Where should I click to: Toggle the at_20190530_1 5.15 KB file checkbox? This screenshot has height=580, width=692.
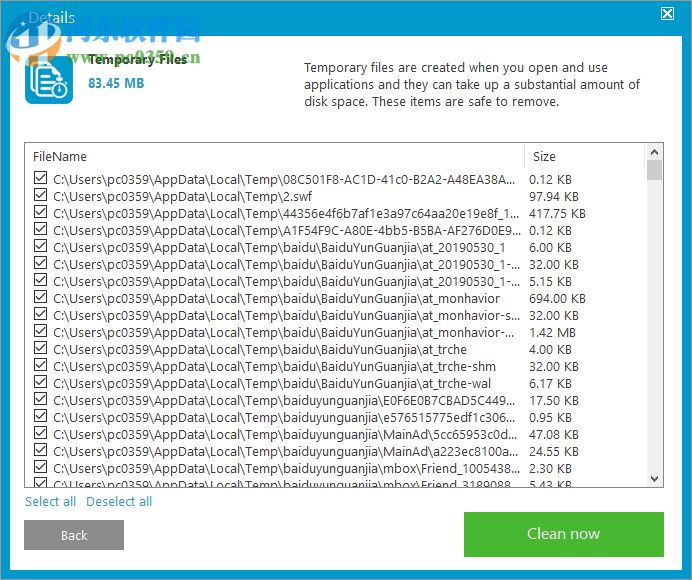point(40,280)
